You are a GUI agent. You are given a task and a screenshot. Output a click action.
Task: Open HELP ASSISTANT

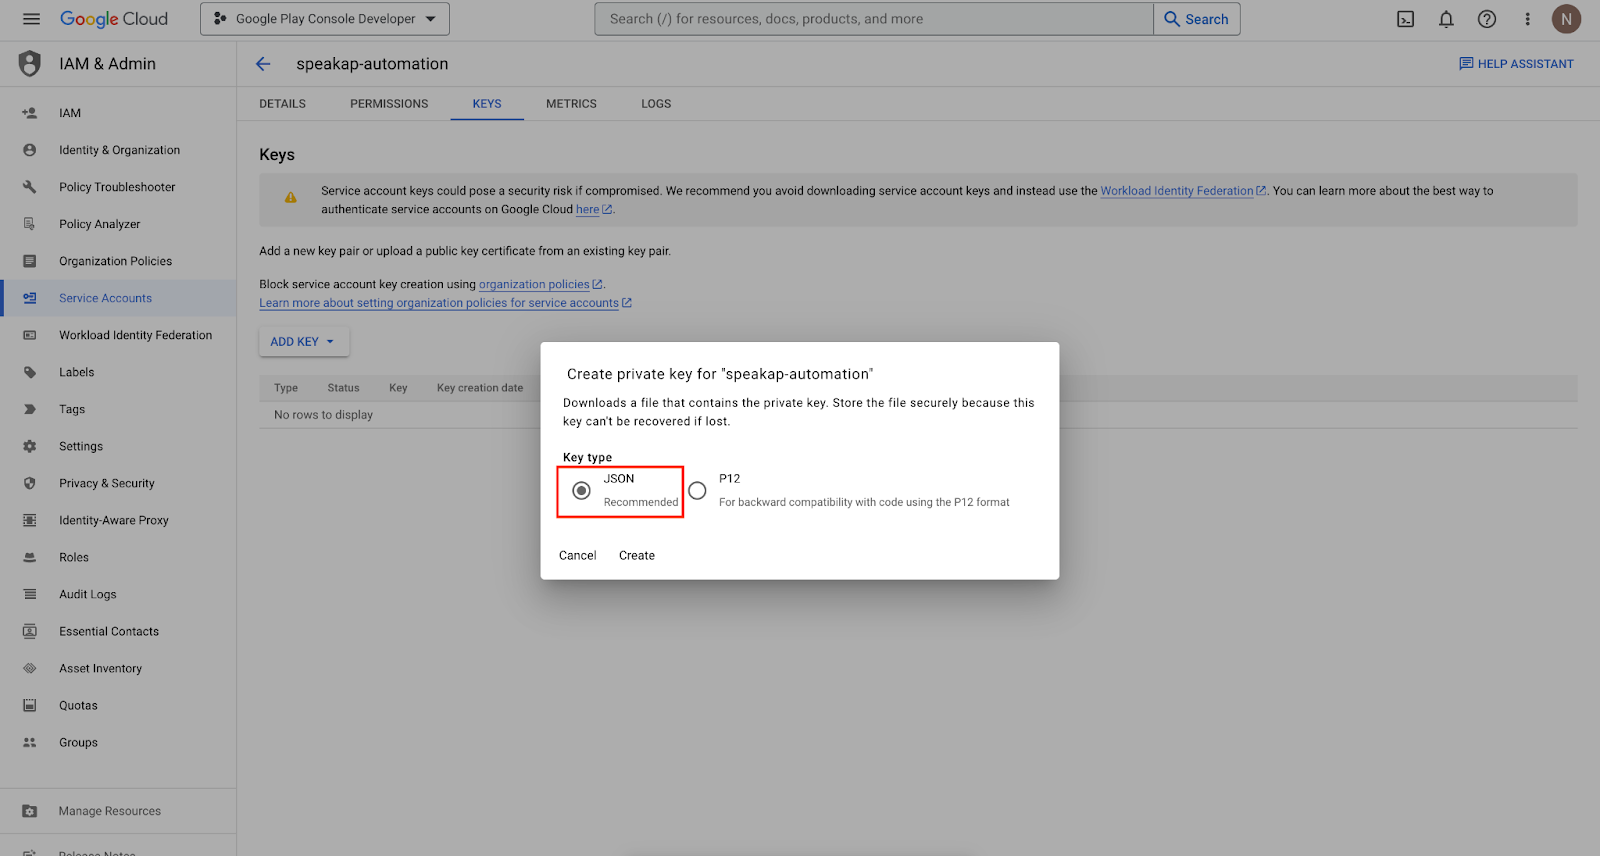[x=1516, y=64]
